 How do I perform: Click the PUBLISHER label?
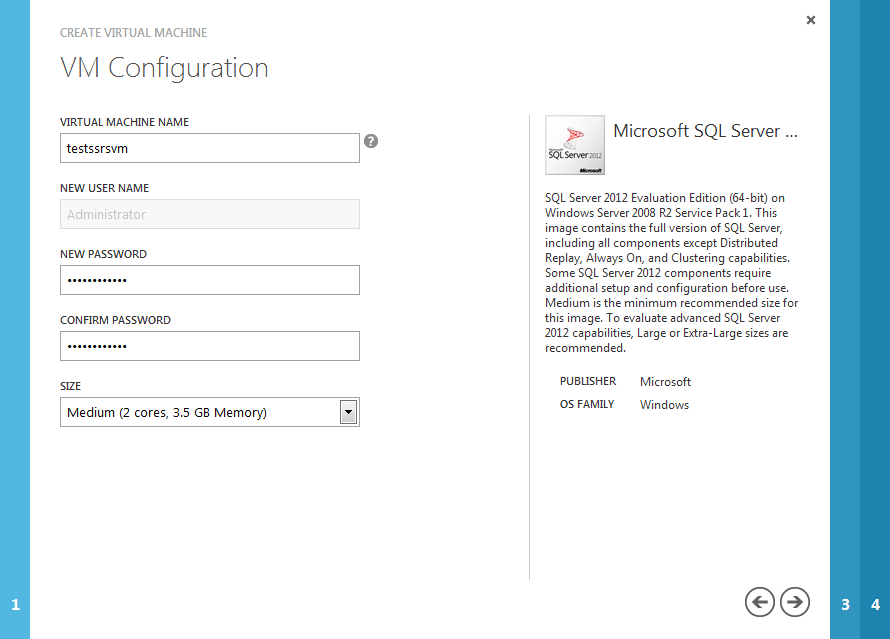(587, 381)
